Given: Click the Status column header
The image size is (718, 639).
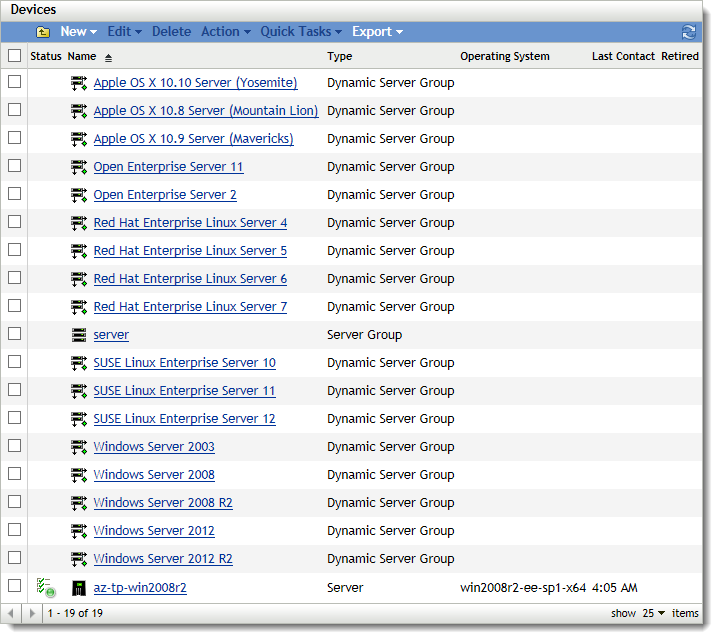Looking at the screenshot, I should click(46, 56).
